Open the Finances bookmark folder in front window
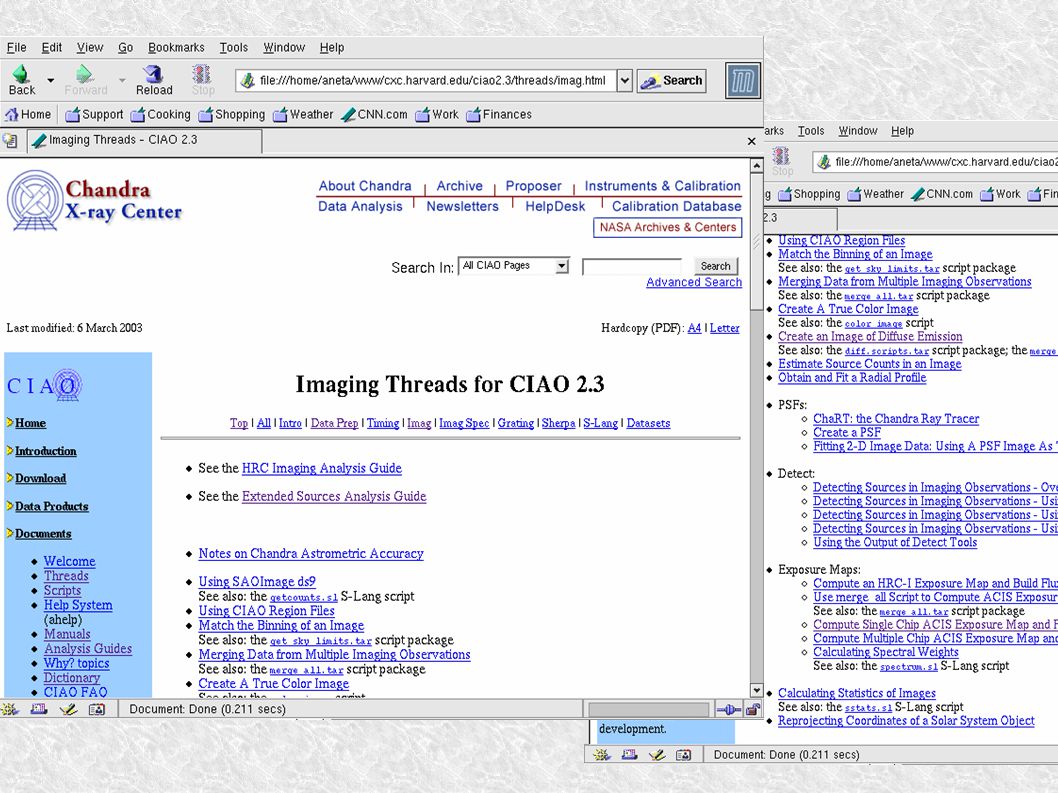 click(499, 115)
